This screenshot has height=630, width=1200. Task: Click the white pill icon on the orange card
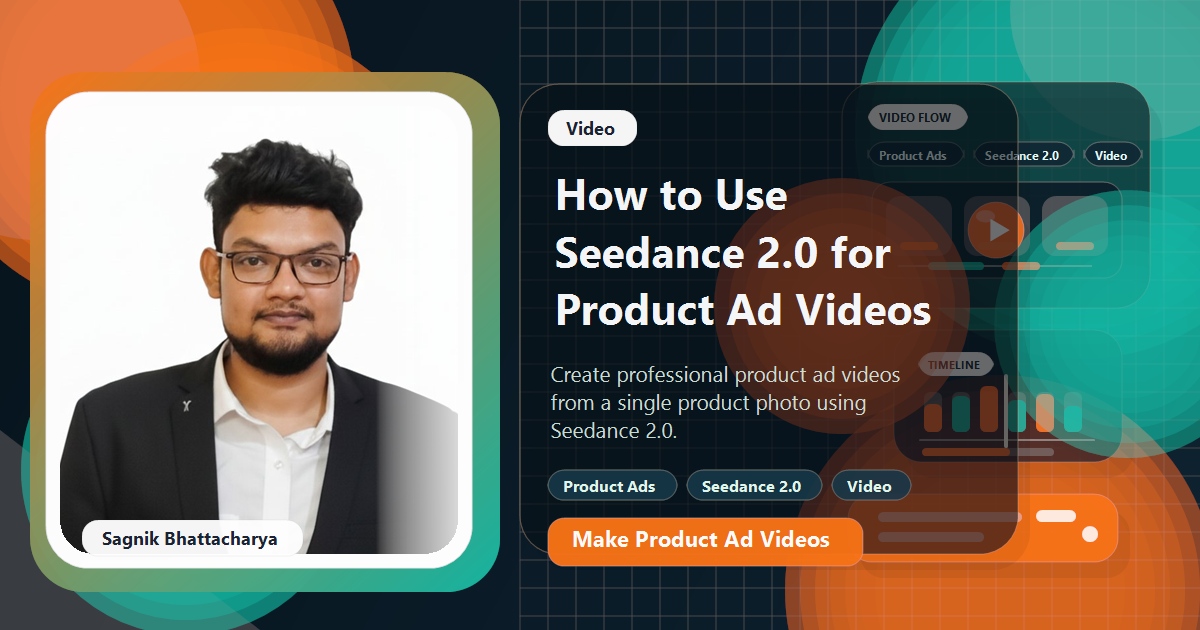tap(1055, 516)
